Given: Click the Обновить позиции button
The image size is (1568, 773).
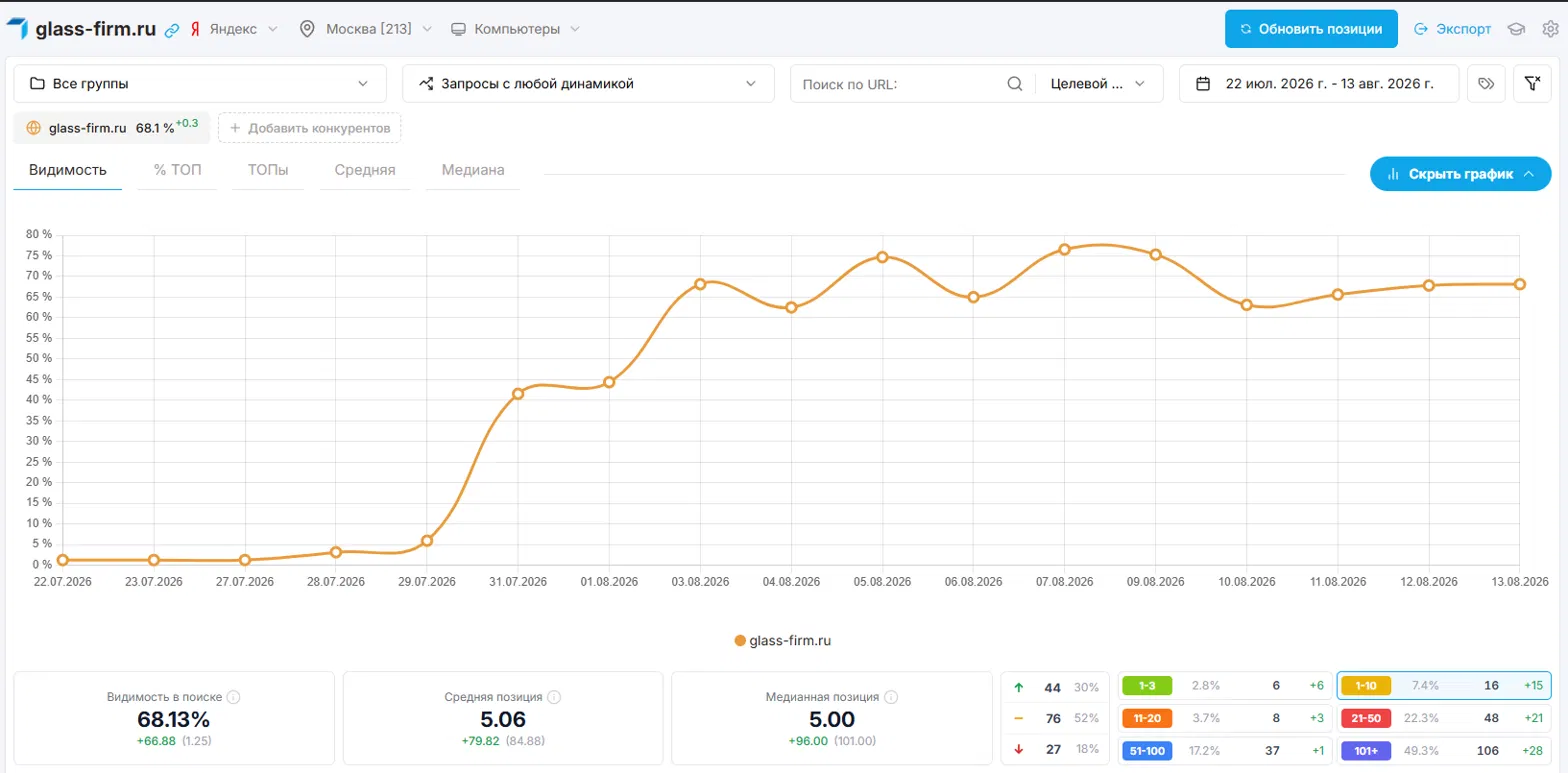Looking at the screenshot, I should coord(1311,29).
